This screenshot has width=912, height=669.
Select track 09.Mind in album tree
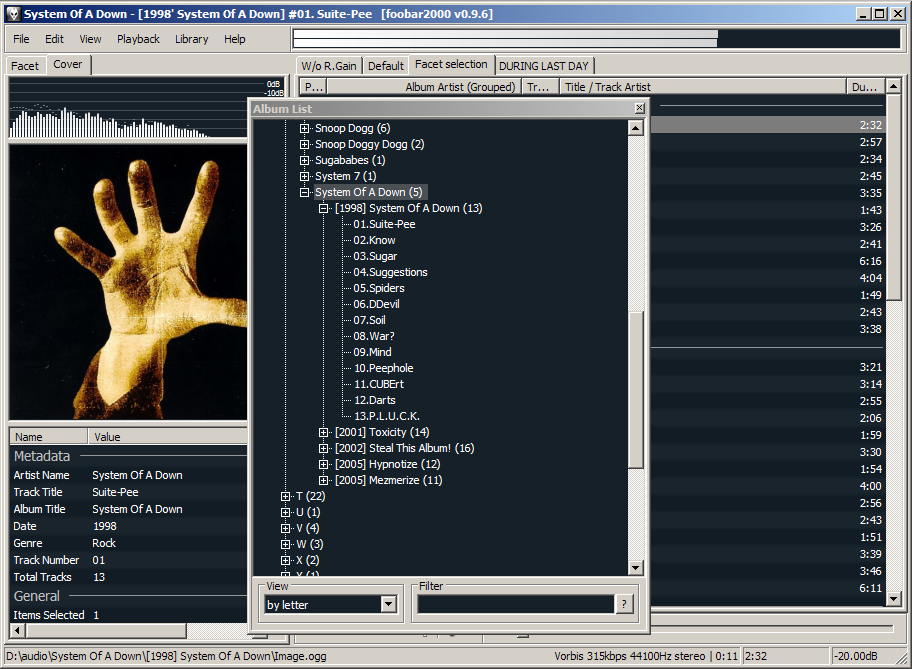(372, 352)
